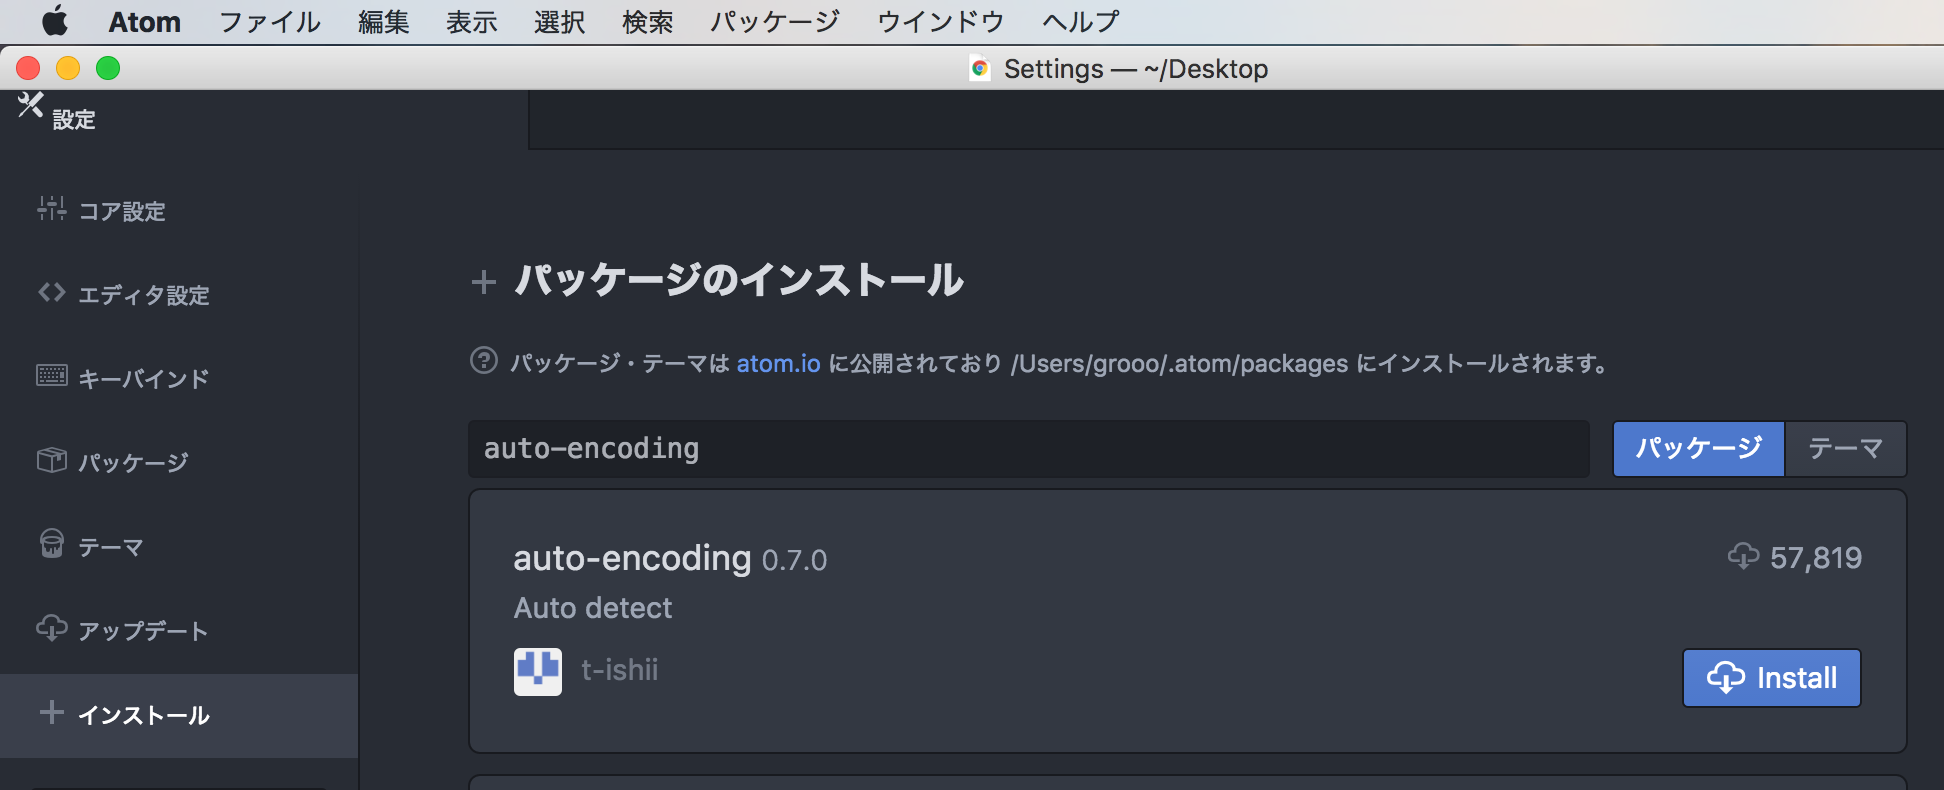Viewport: 1944px width, 790px height.
Task: Click the t-ishii author avatar
Action: [538, 671]
